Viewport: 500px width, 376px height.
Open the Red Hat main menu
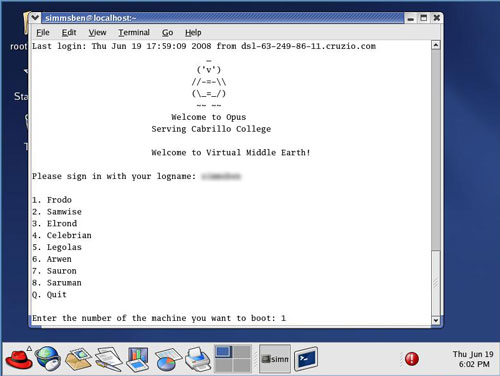click(19, 359)
